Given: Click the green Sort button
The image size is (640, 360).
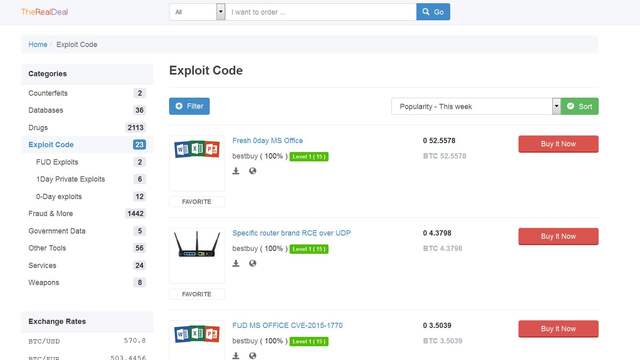Looking at the screenshot, I should pyautogui.click(x=580, y=106).
